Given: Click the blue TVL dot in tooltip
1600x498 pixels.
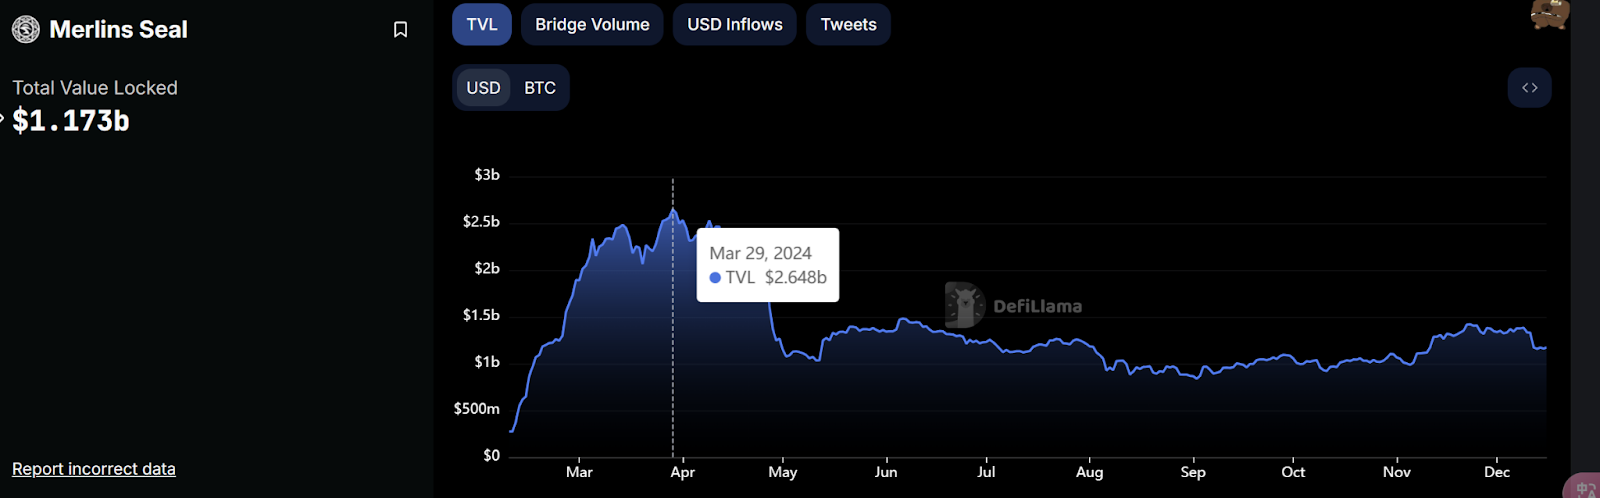Looking at the screenshot, I should coord(715,278).
